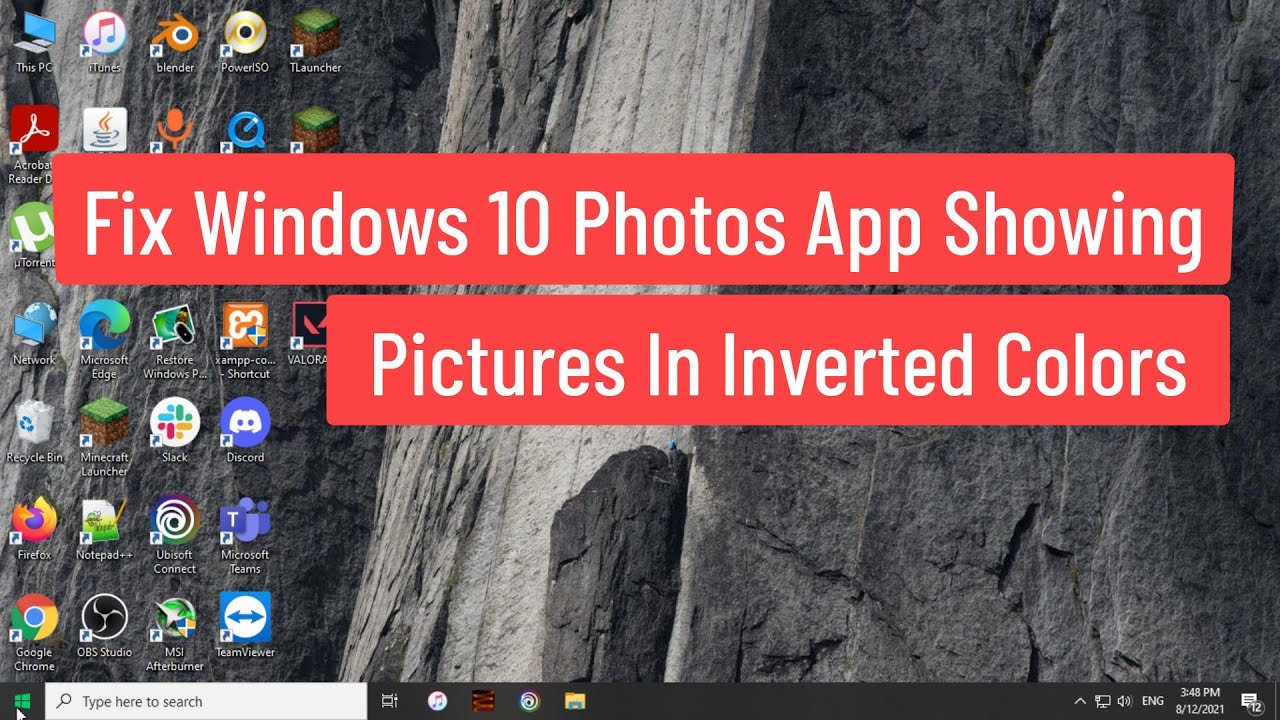This screenshot has height=720, width=1280.
Task: Open the volume control in tray
Action: point(1125,701)
